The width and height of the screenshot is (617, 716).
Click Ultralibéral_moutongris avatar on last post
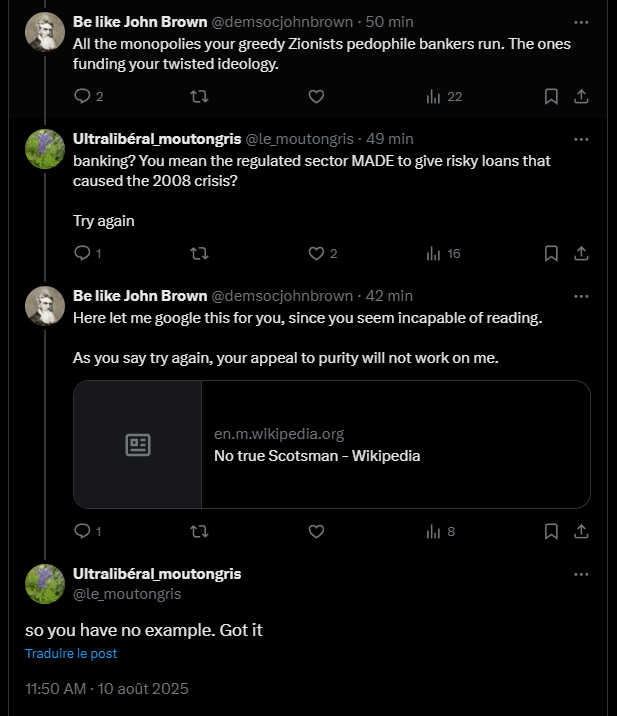coord(45,584)
